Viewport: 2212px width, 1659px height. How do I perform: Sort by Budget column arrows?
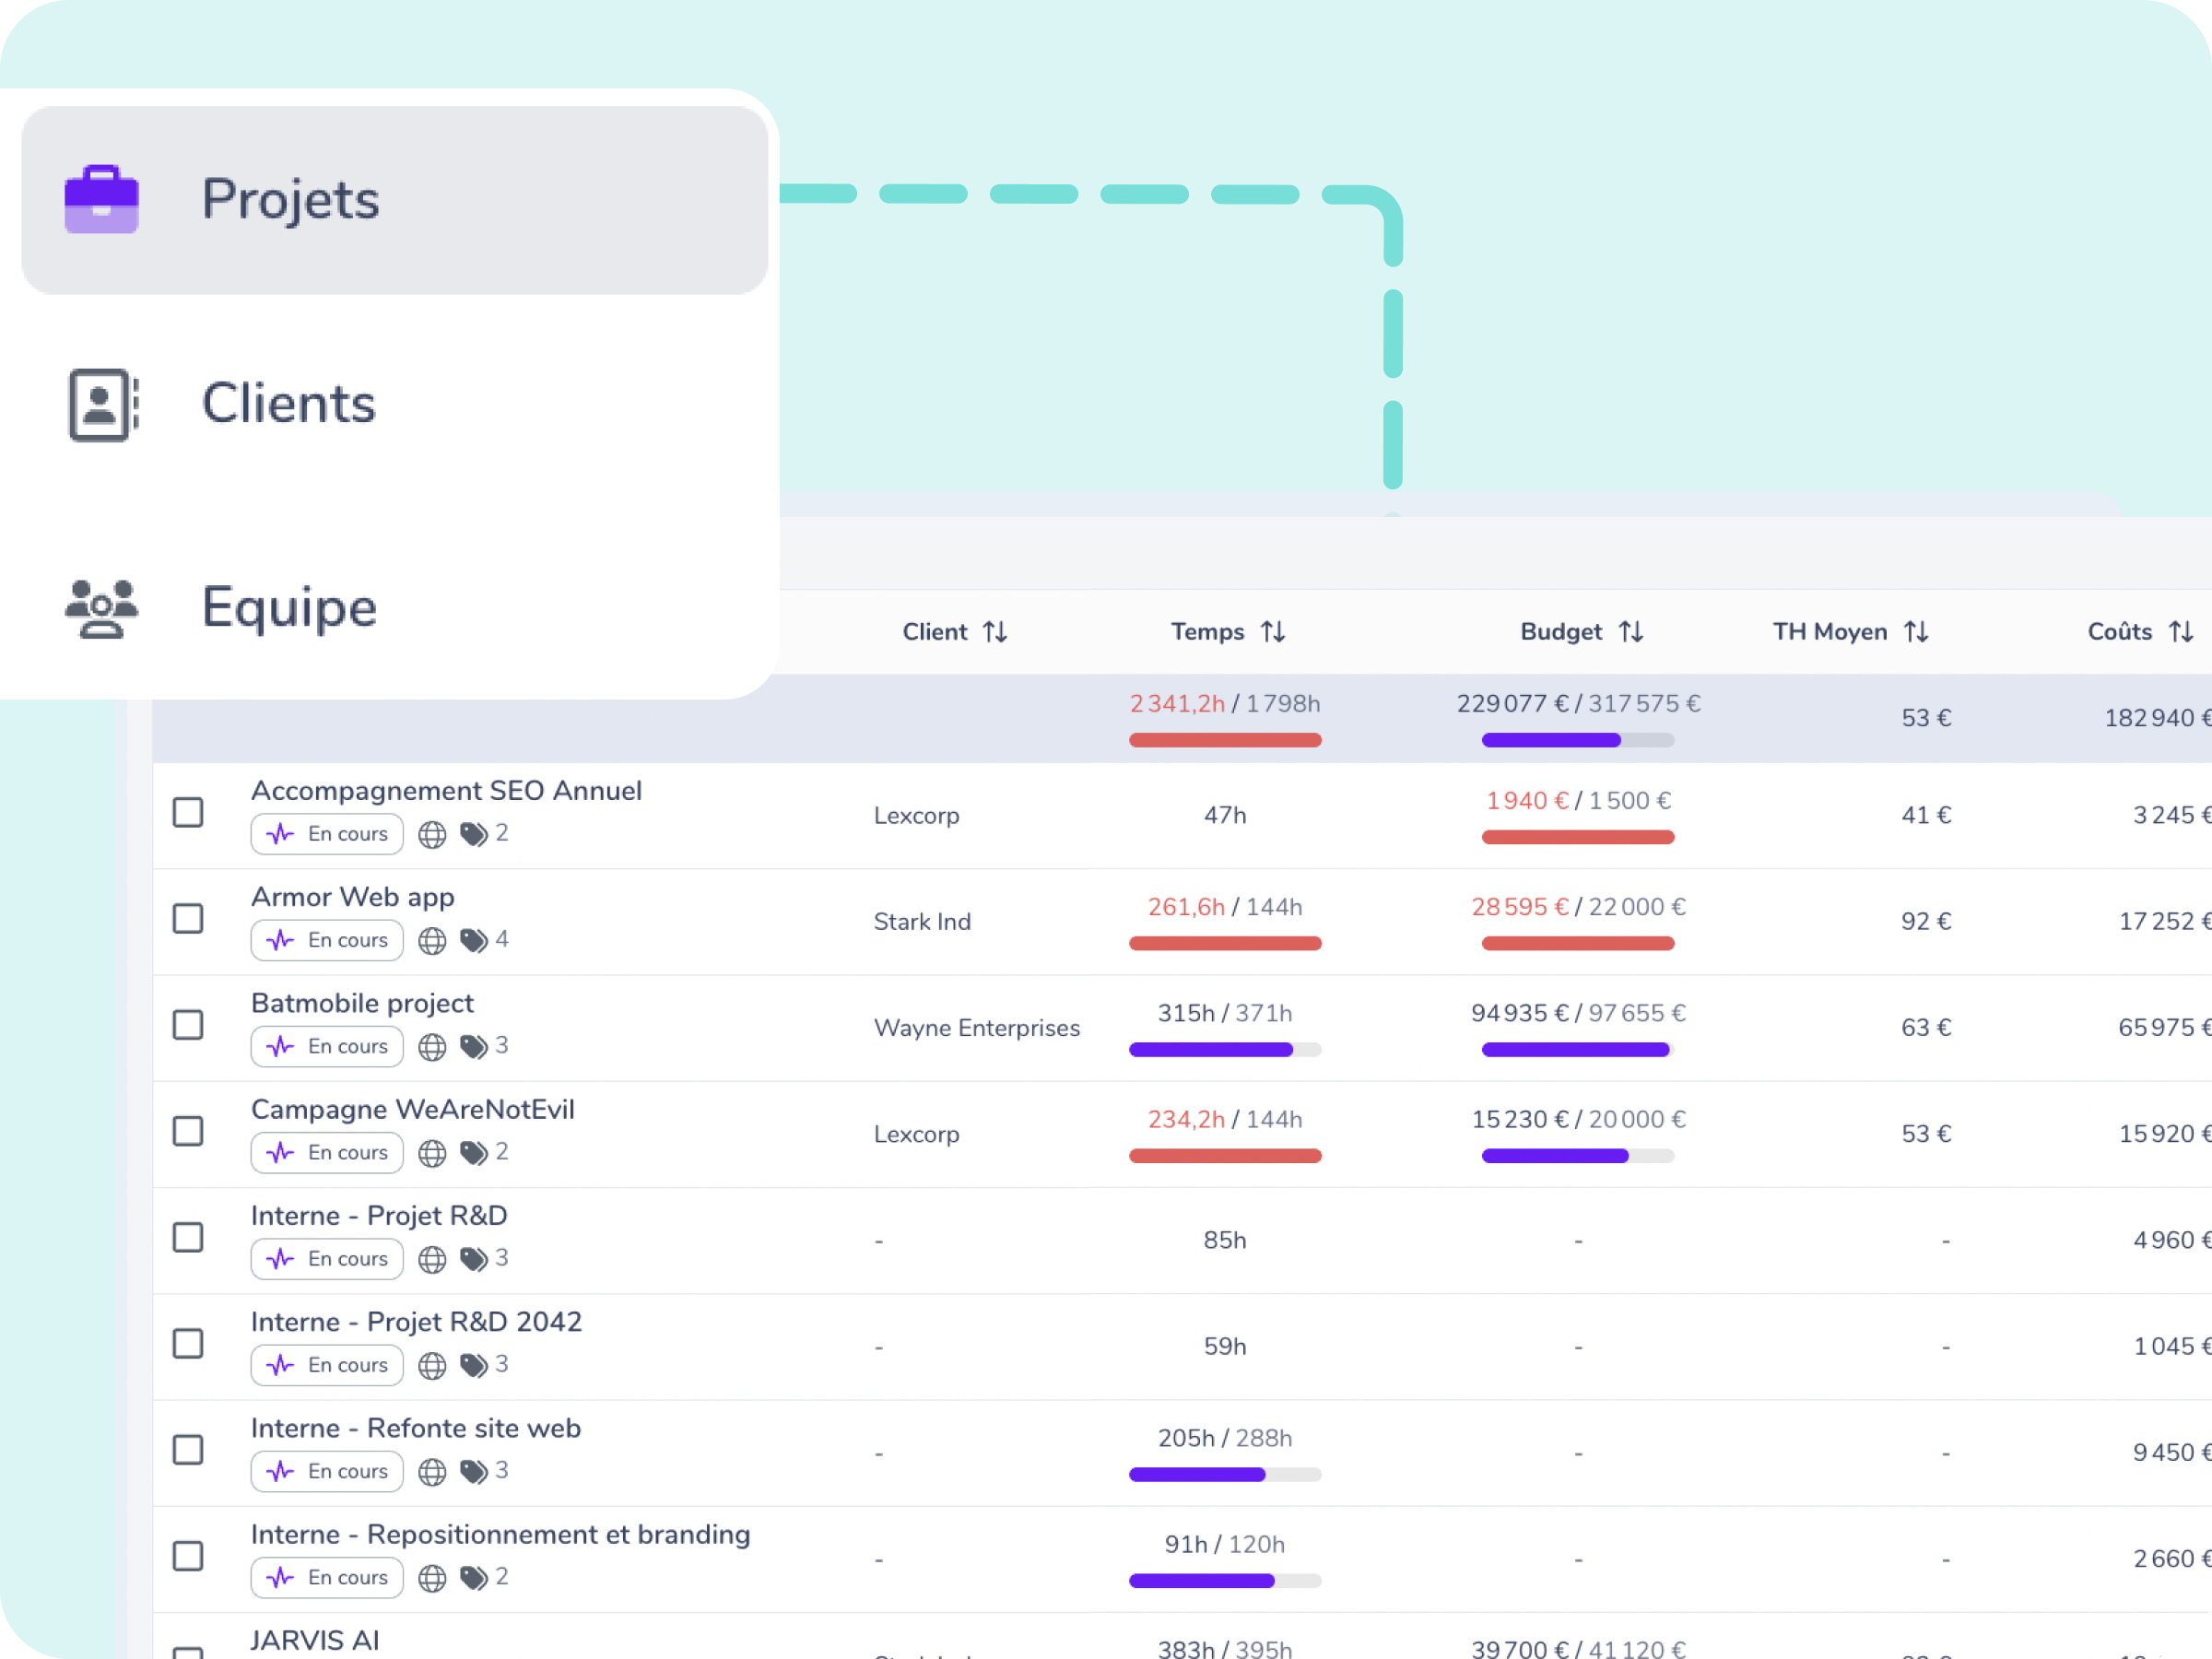coord(1631,632)
